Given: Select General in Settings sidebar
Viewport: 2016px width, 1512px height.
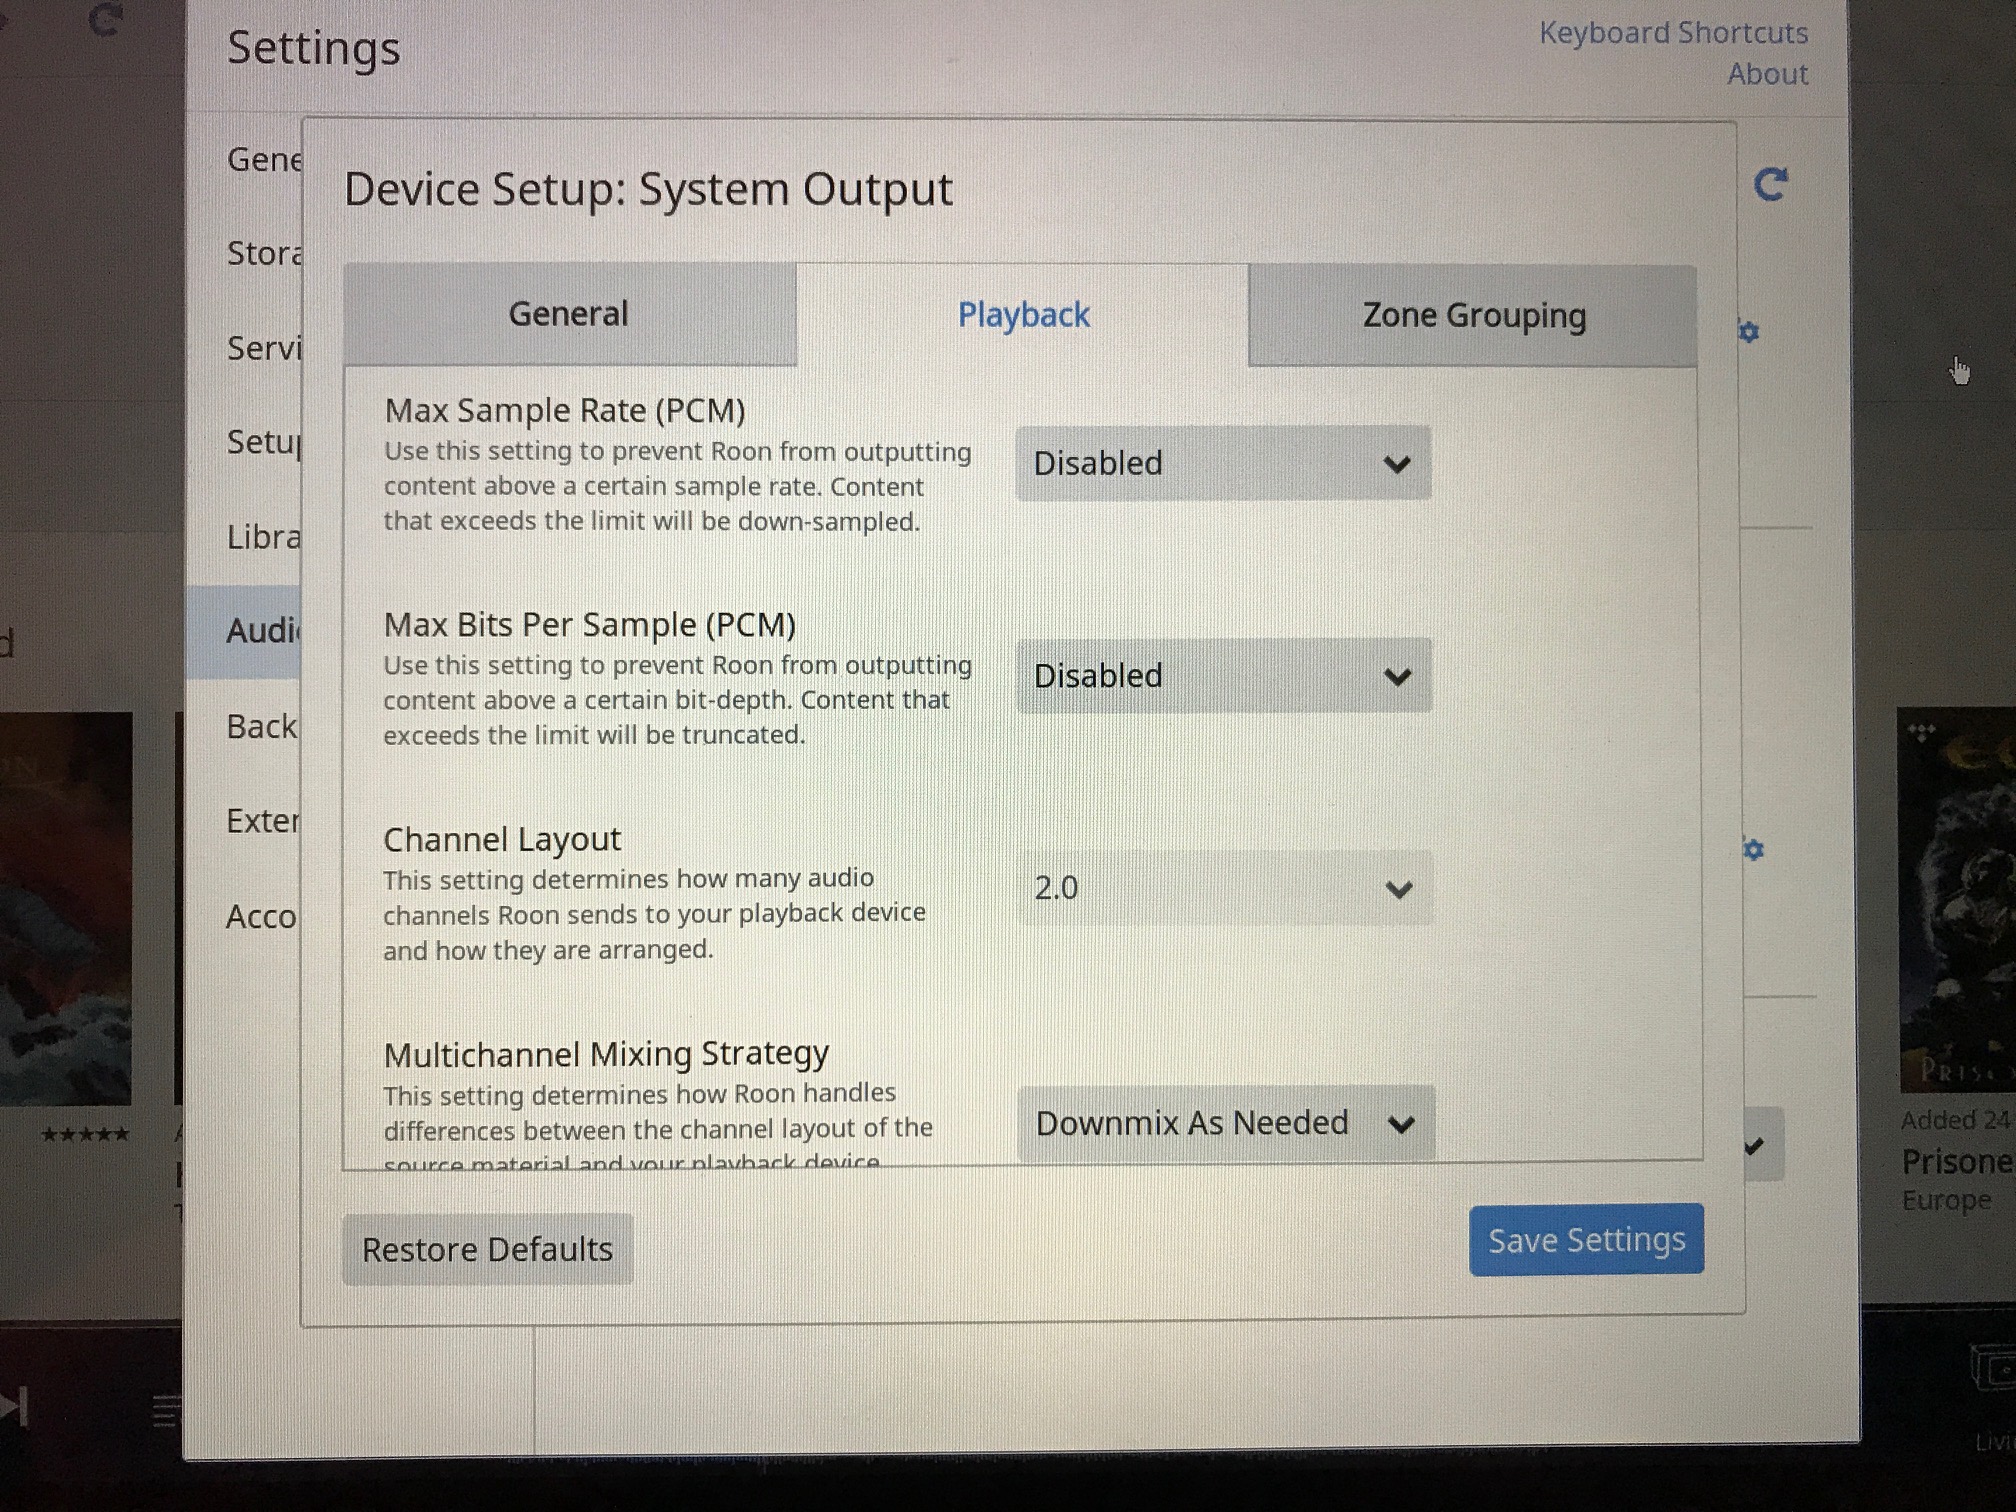Looking at the screenshot, I should [x=264, y=159].
